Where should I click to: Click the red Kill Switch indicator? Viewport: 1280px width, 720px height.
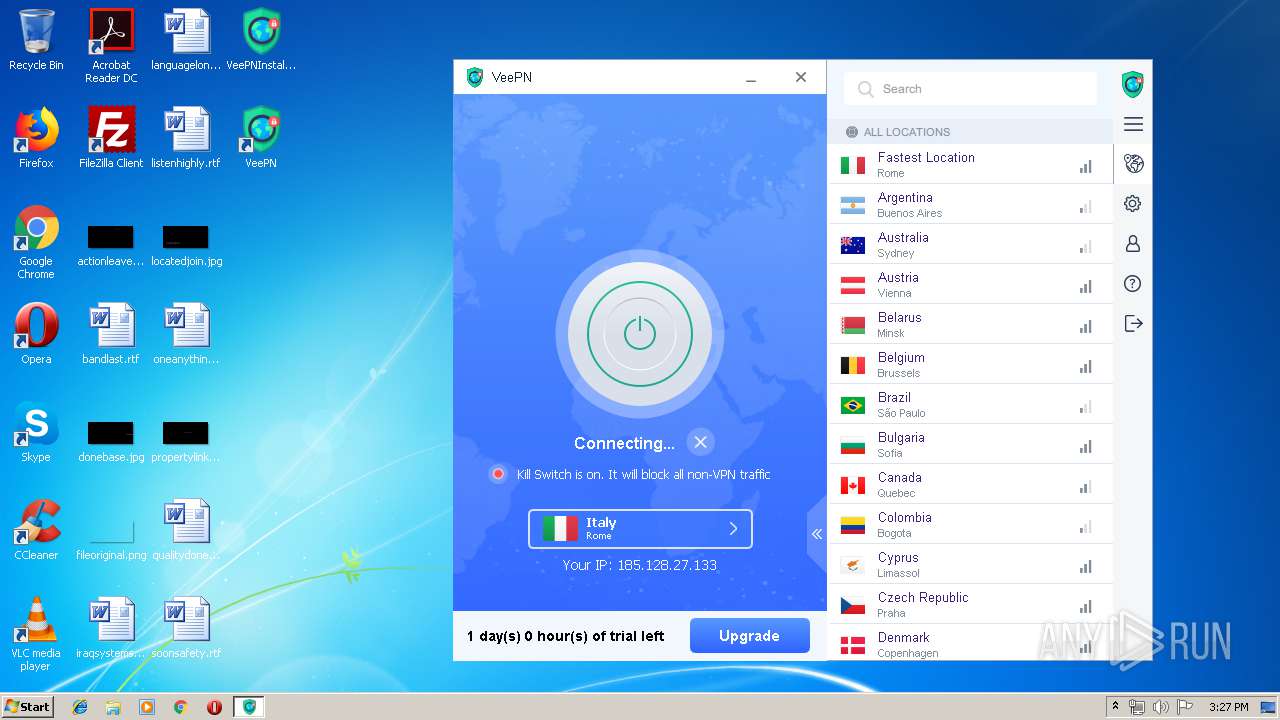coord(498,474)
